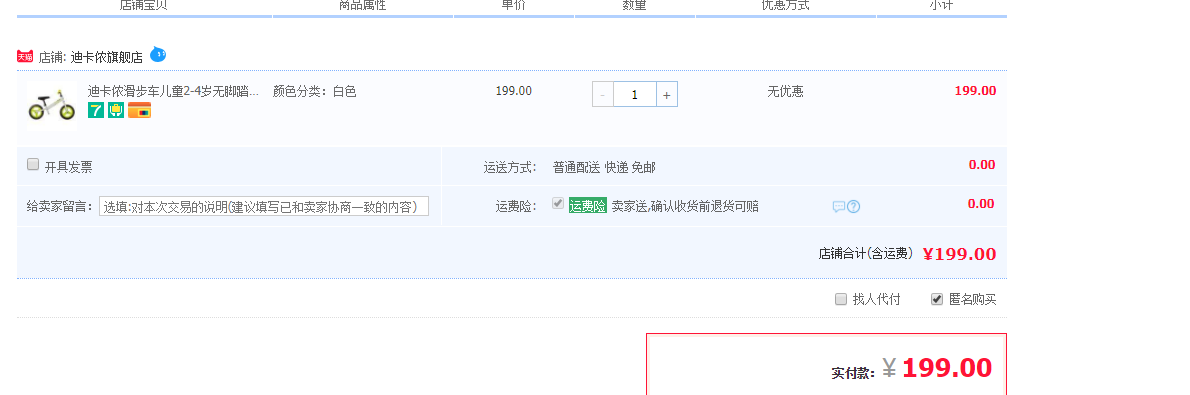This screenshot has width=1190, height=395.
Task: Open Wangwang chat with the seller
Action: pos(158,54)
